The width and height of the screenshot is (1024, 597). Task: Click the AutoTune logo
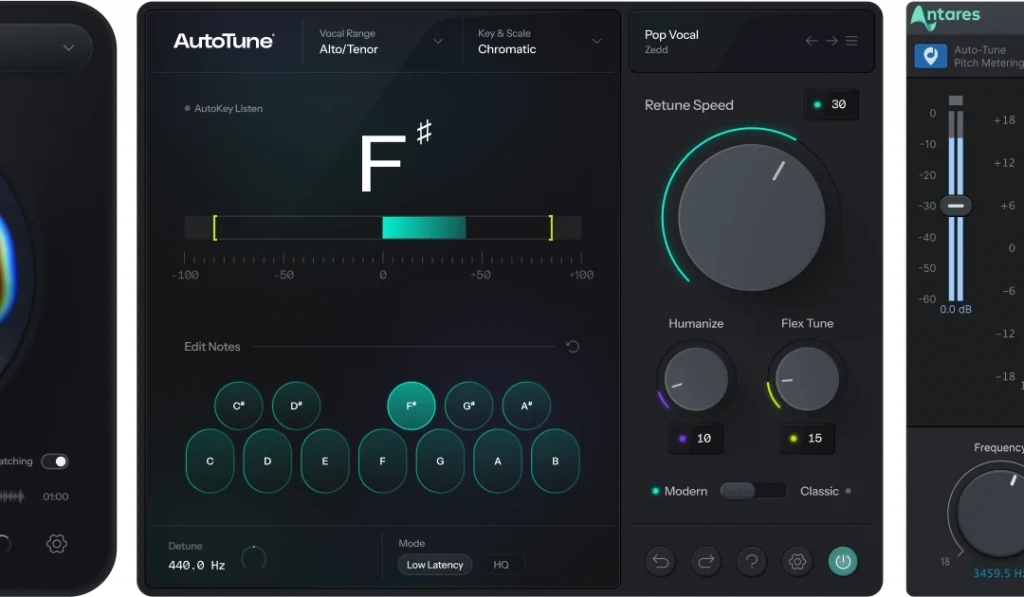click(x=223, y=41)
